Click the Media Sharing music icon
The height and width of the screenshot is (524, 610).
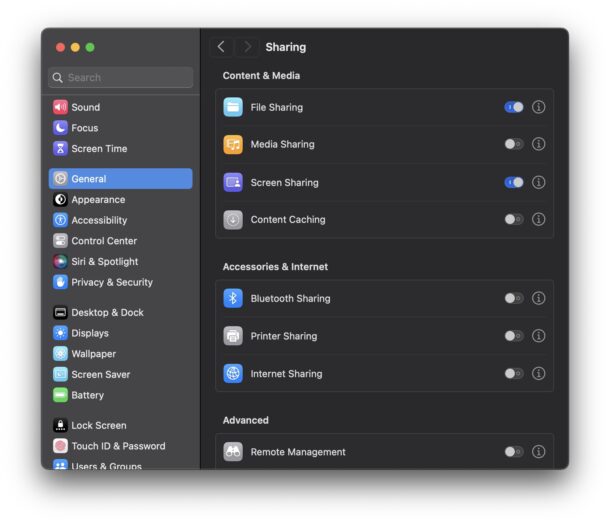click(x=233, y=144)
